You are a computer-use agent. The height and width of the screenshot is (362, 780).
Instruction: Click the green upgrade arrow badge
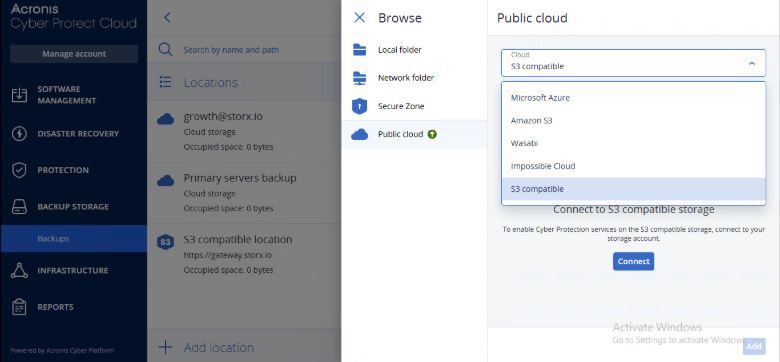[432, 134]
